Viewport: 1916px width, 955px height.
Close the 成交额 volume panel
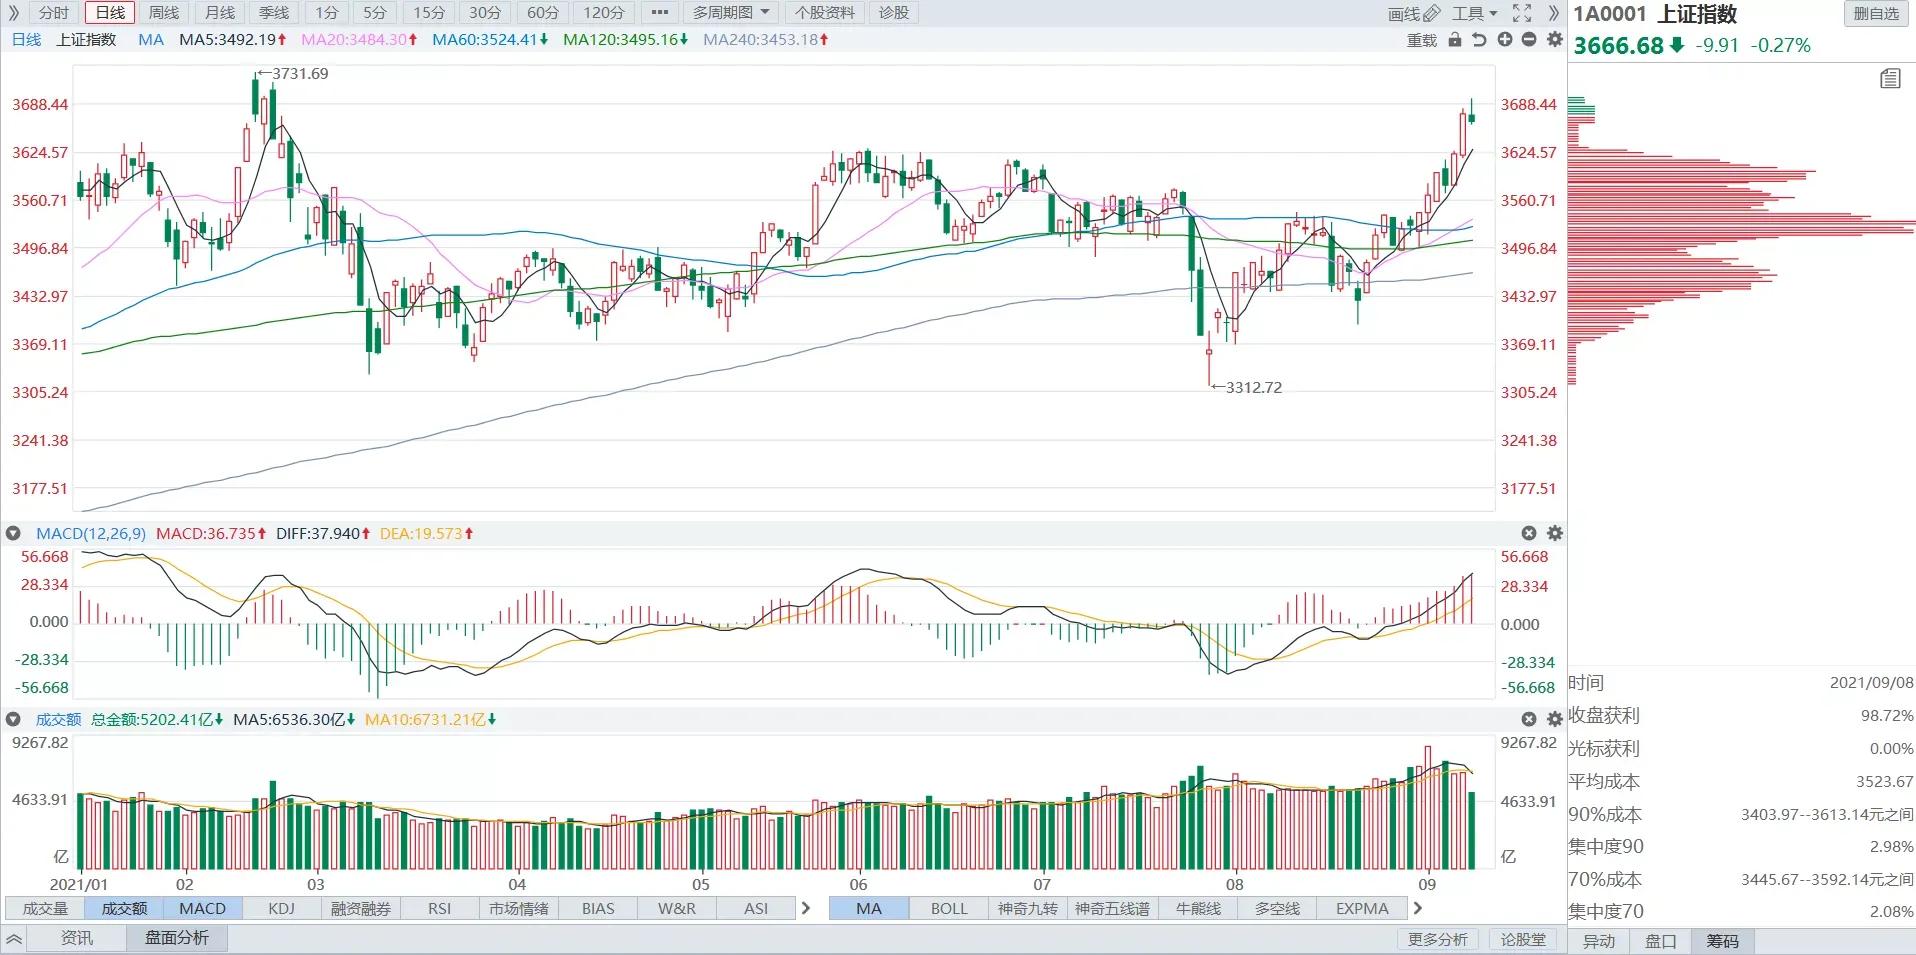pos(1529,719)
